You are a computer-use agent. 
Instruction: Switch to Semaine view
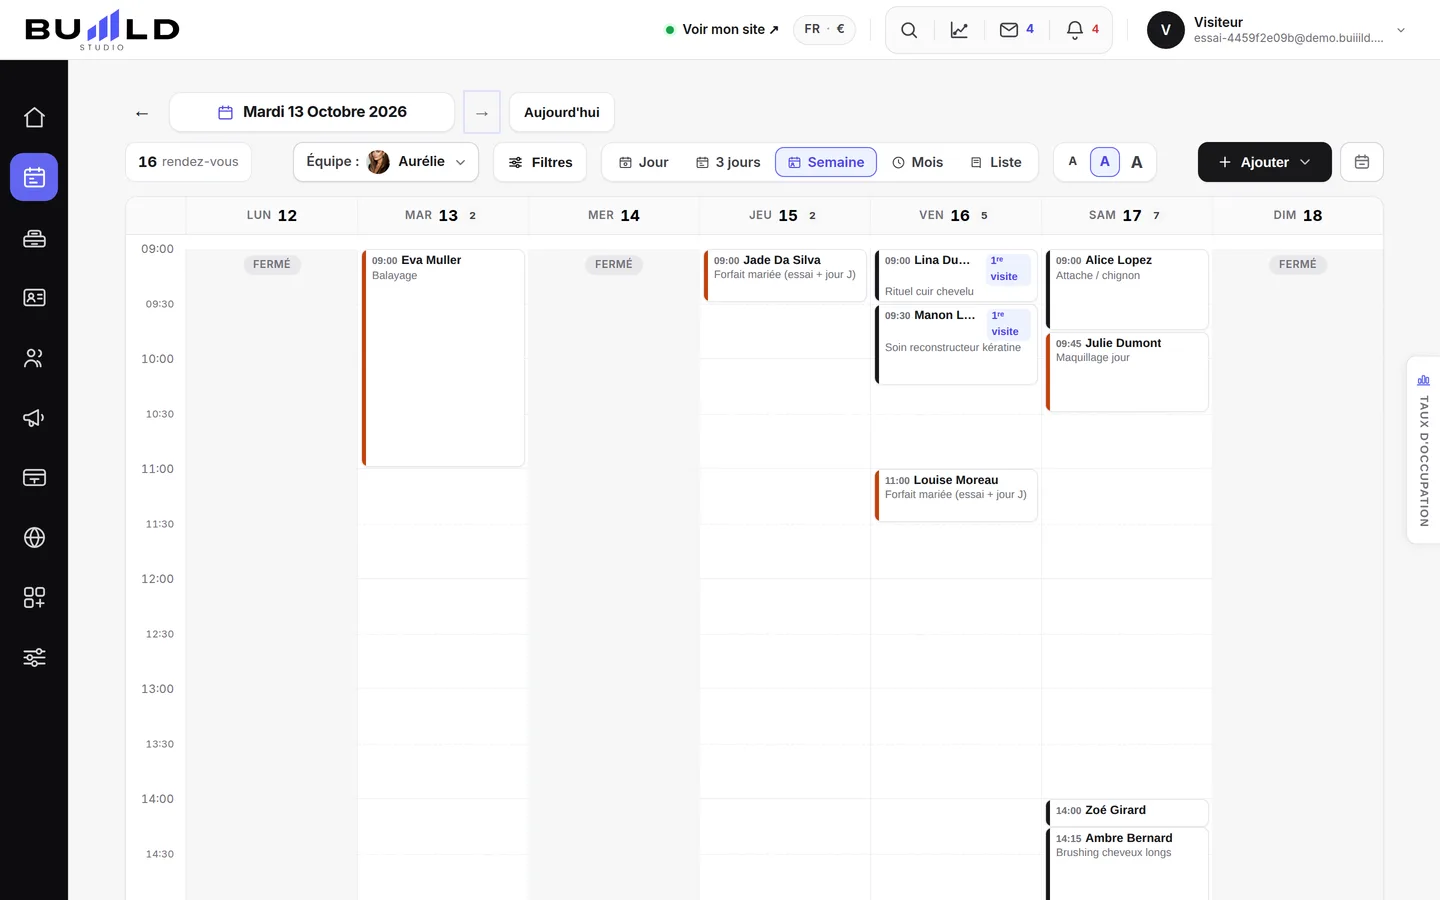pos(826,162)
